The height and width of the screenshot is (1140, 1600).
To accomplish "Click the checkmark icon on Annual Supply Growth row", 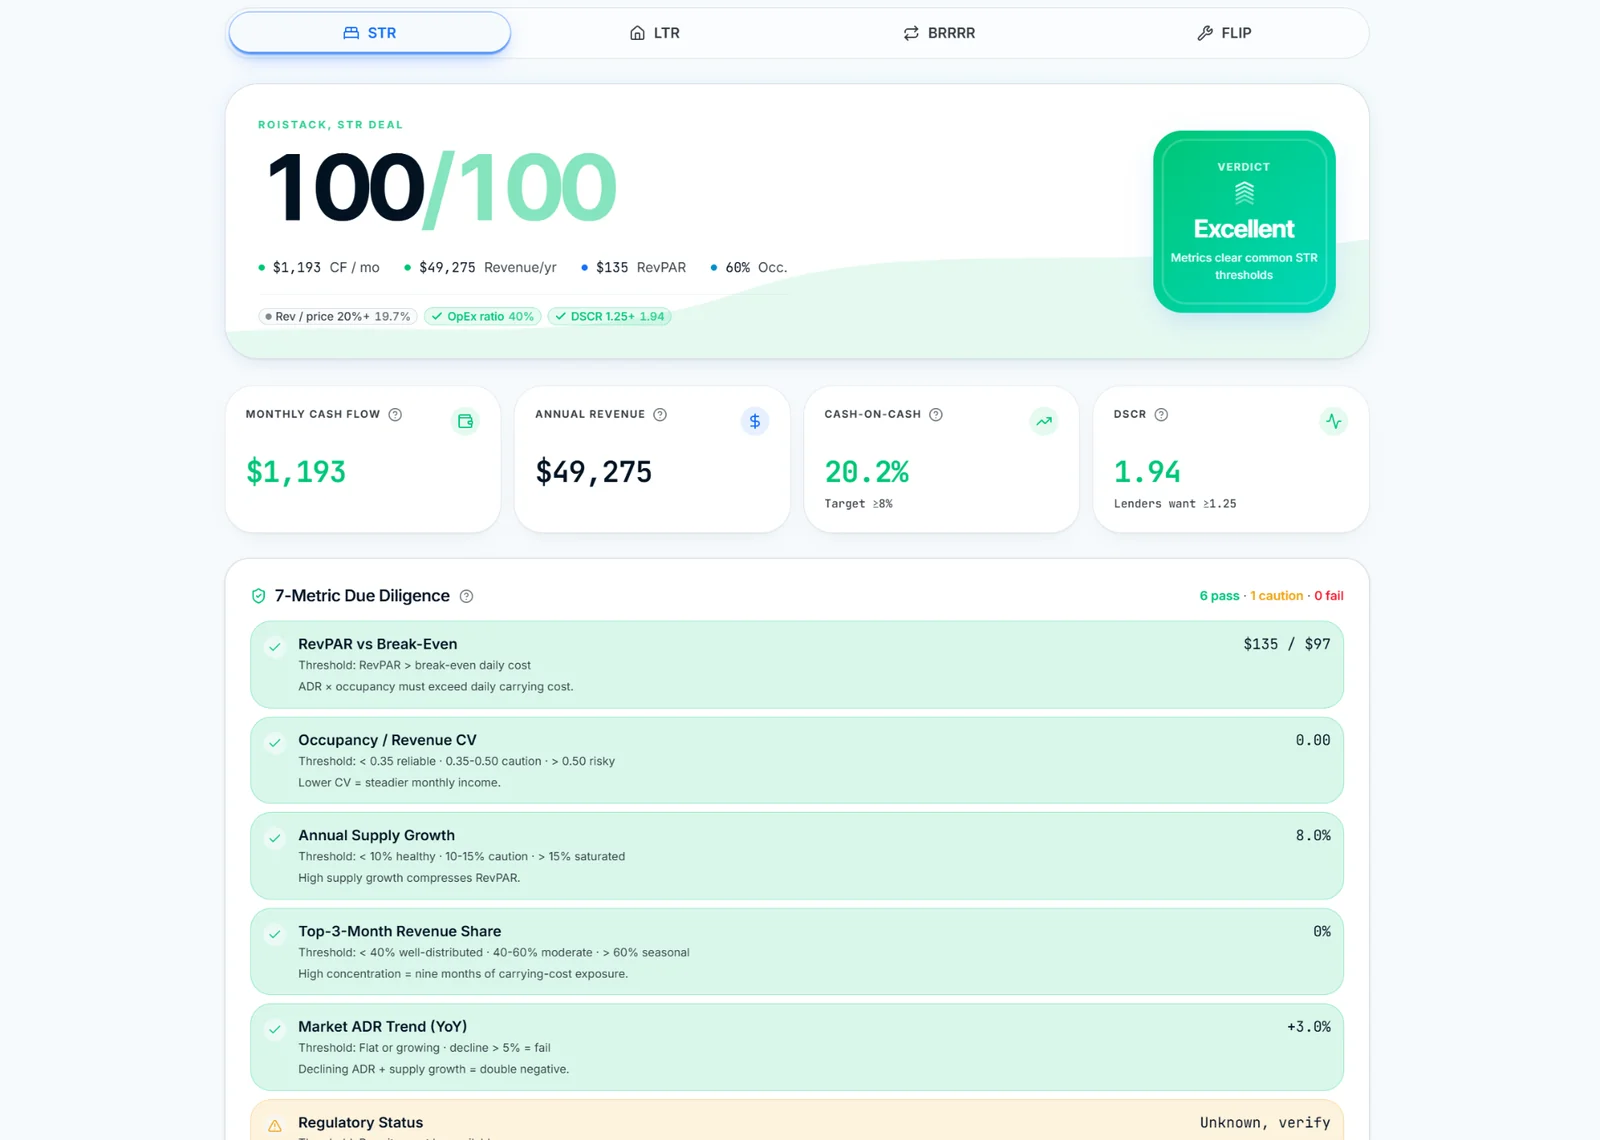I will 275,838.
